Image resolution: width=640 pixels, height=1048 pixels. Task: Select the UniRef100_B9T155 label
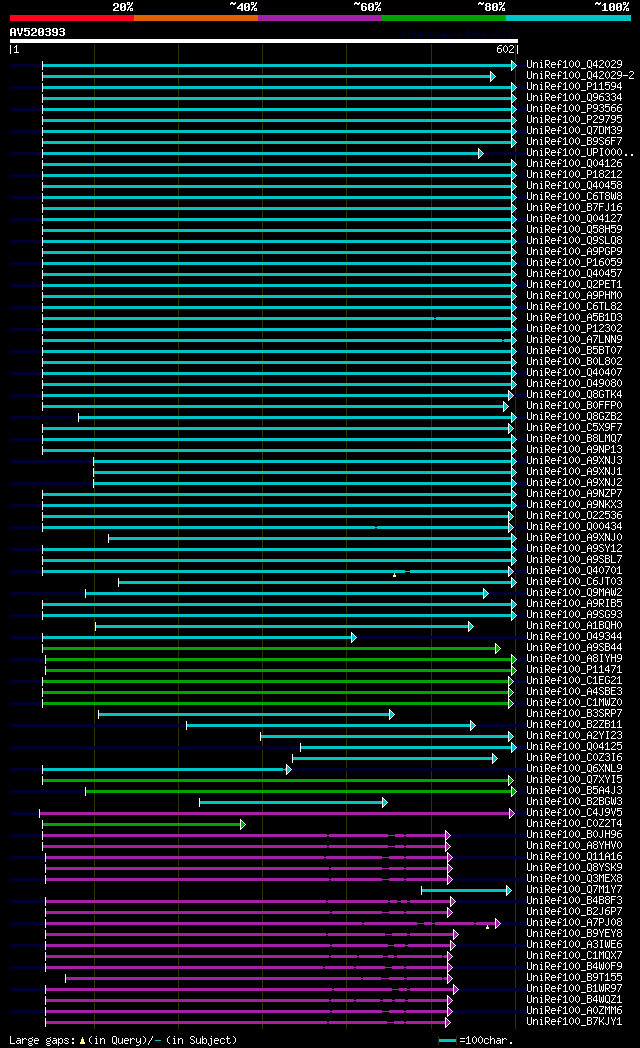574,978
